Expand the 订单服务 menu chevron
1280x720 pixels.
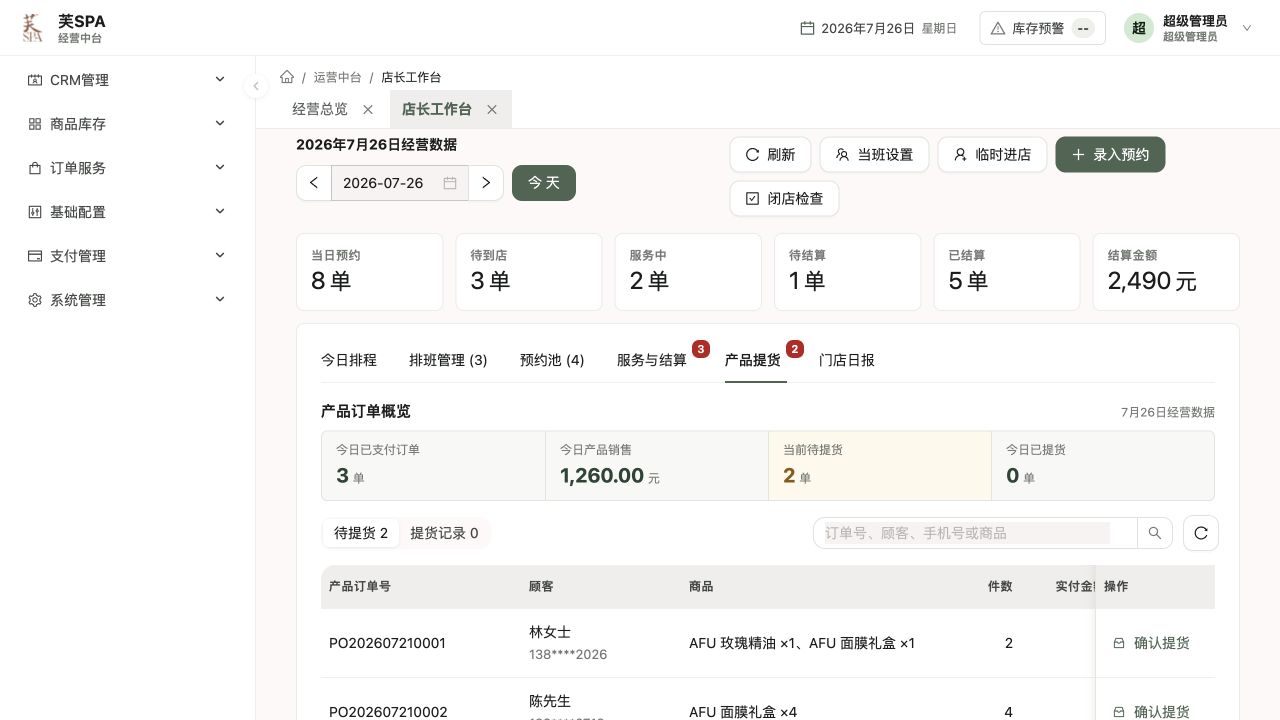[x=220, y=167]
